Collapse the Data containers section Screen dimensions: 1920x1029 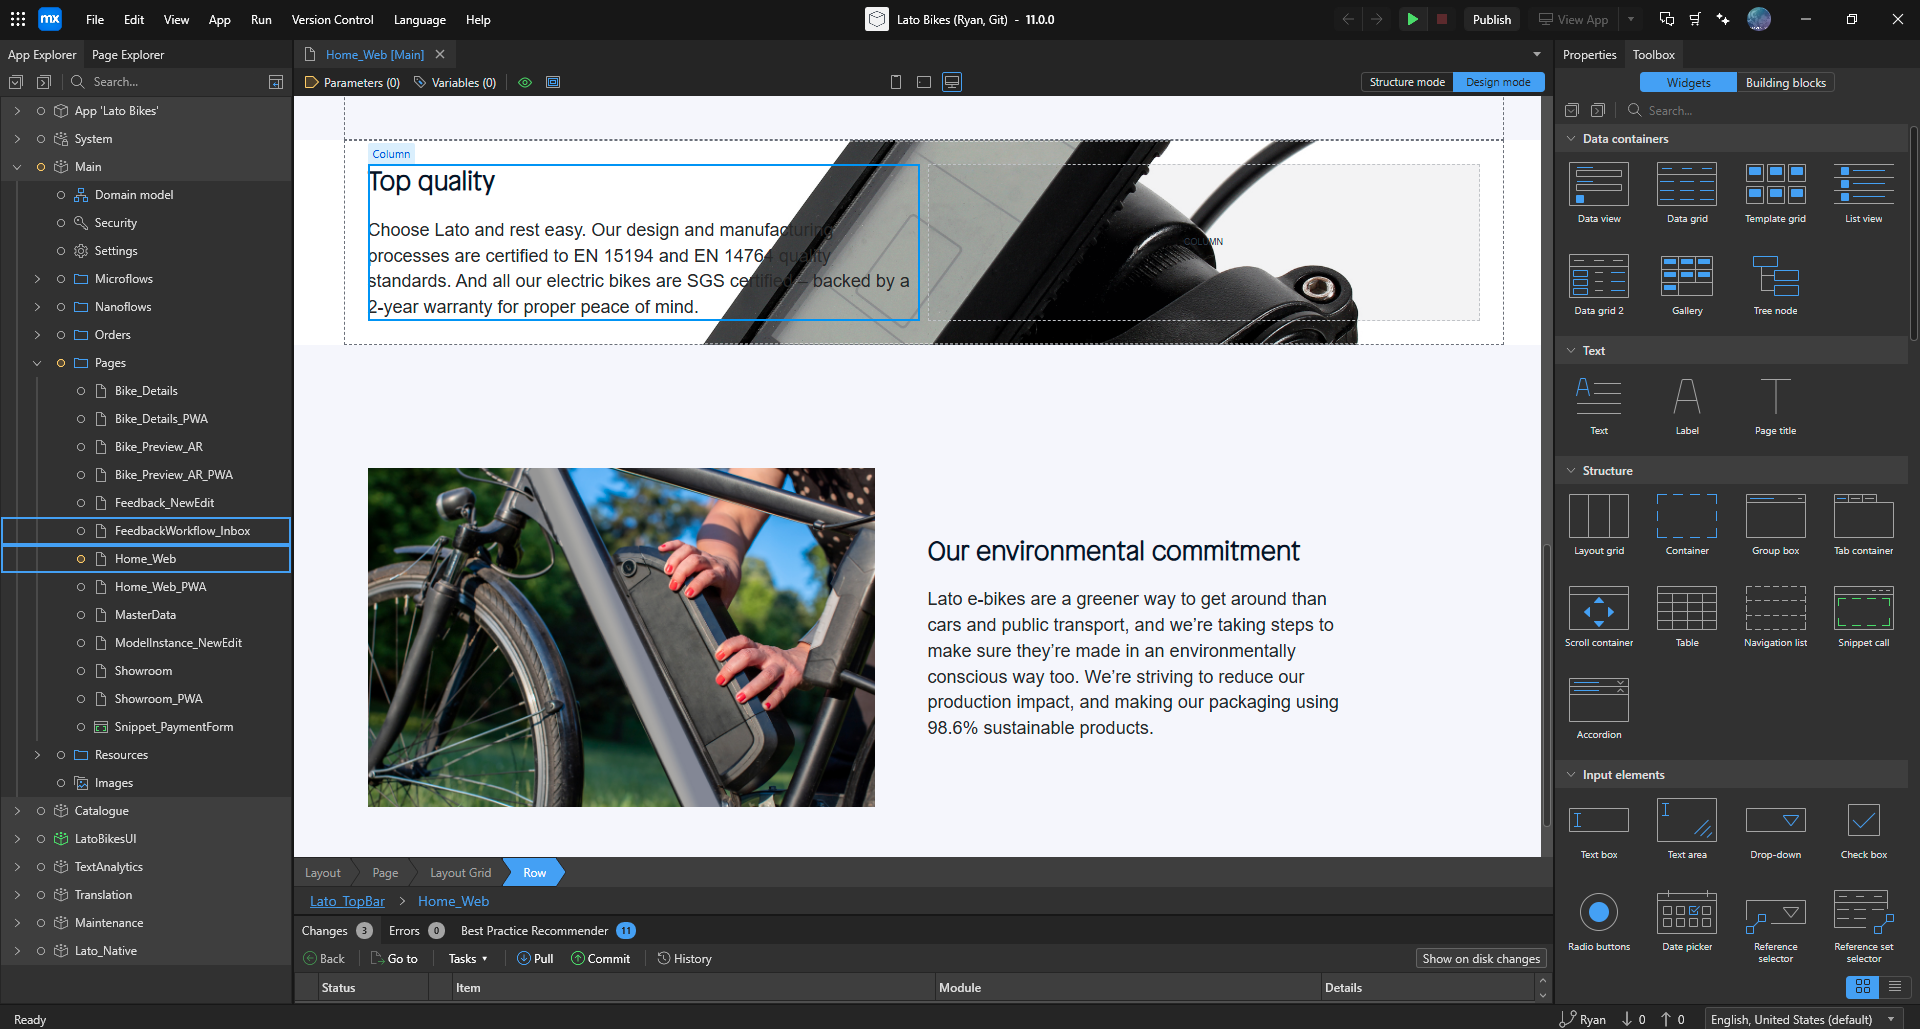tap(1571, 139)
